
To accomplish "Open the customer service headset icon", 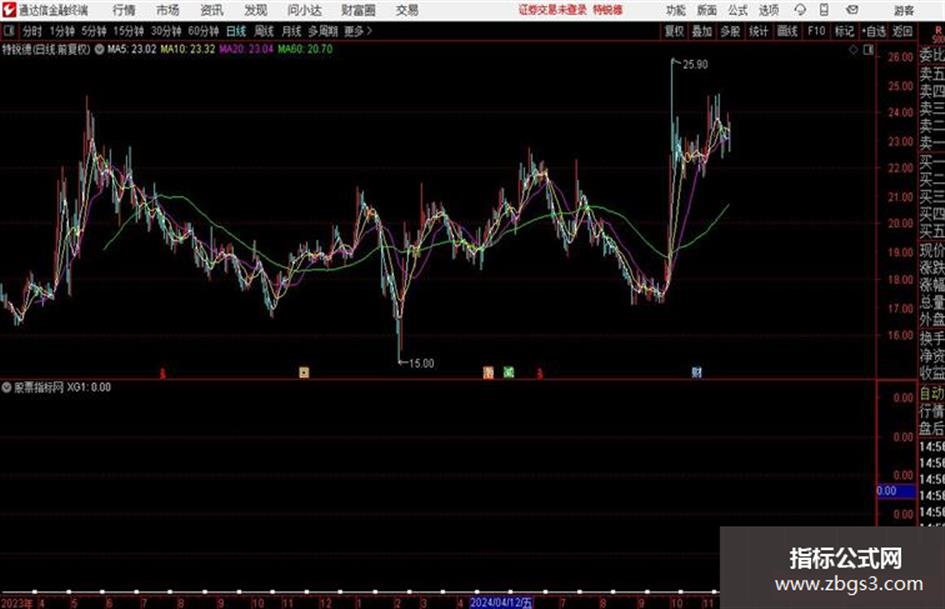I will tap(800, 10).
